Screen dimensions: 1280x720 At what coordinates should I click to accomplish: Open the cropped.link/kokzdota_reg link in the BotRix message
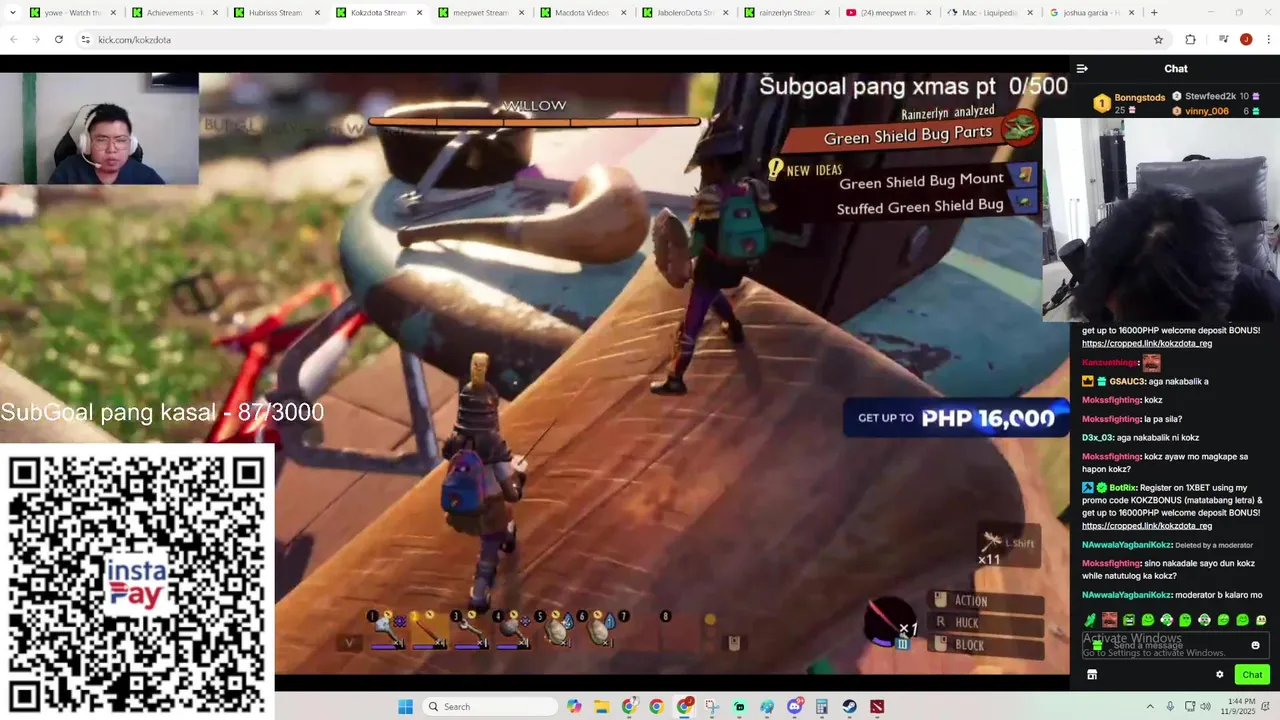pyautogui.click(x=1147, y=526)
